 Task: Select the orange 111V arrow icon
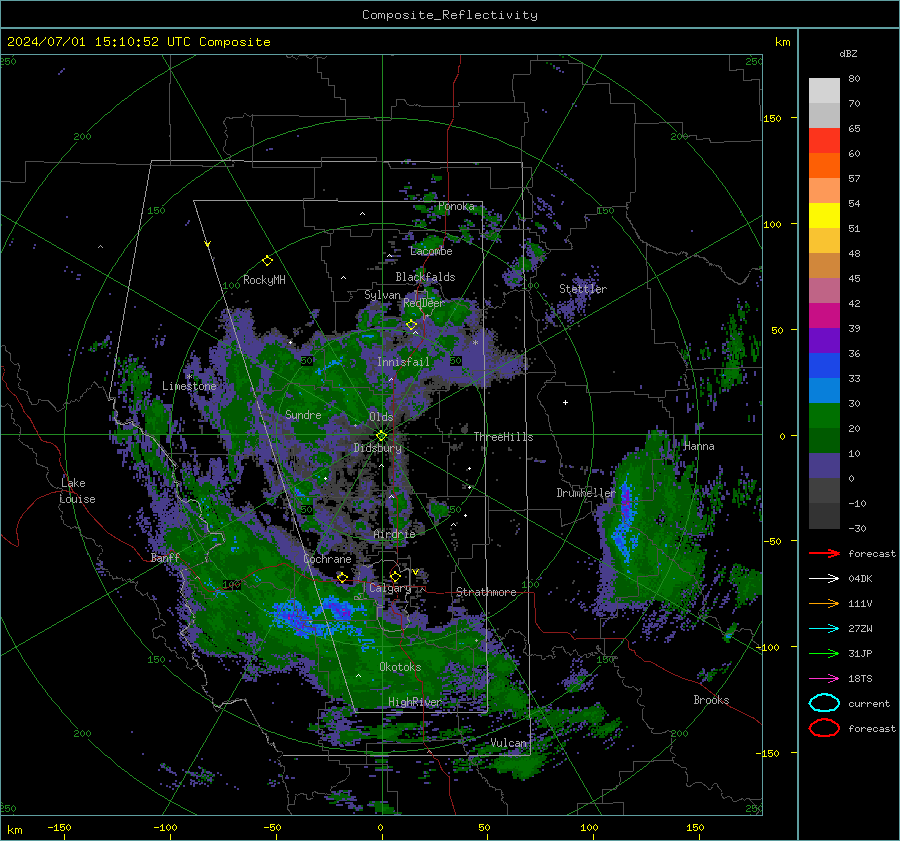pos(824,603)
